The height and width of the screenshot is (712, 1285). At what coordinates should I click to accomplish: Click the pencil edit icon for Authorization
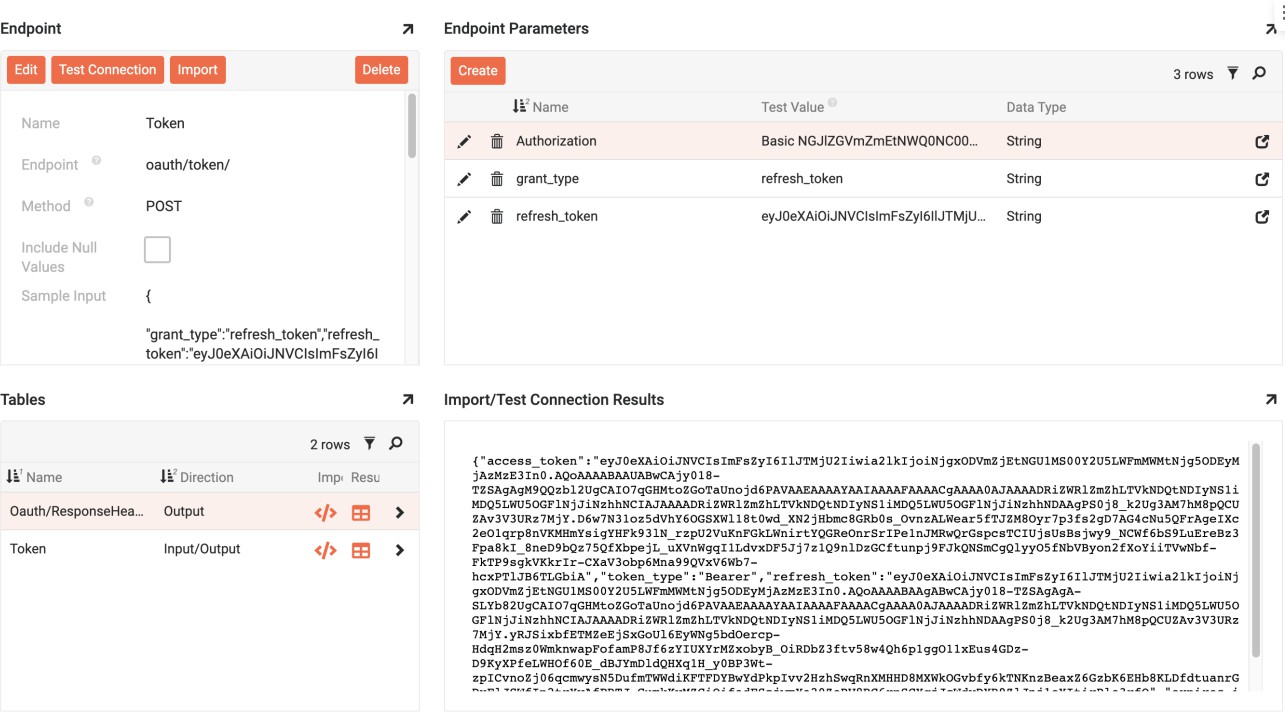pyautogui.click(x=464, y=142)
